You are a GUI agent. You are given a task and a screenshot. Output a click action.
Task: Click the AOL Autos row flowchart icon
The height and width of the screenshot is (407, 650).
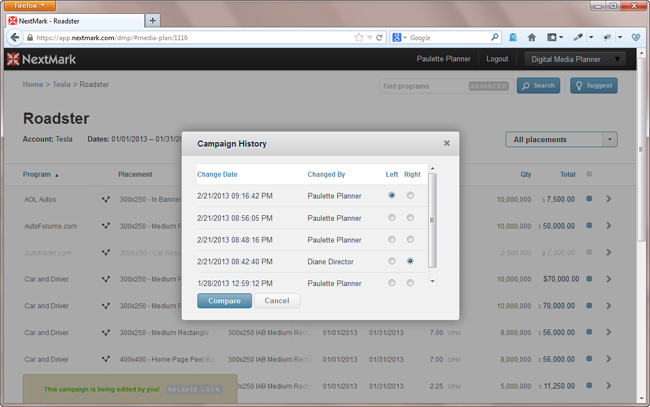tap(106, 199)
